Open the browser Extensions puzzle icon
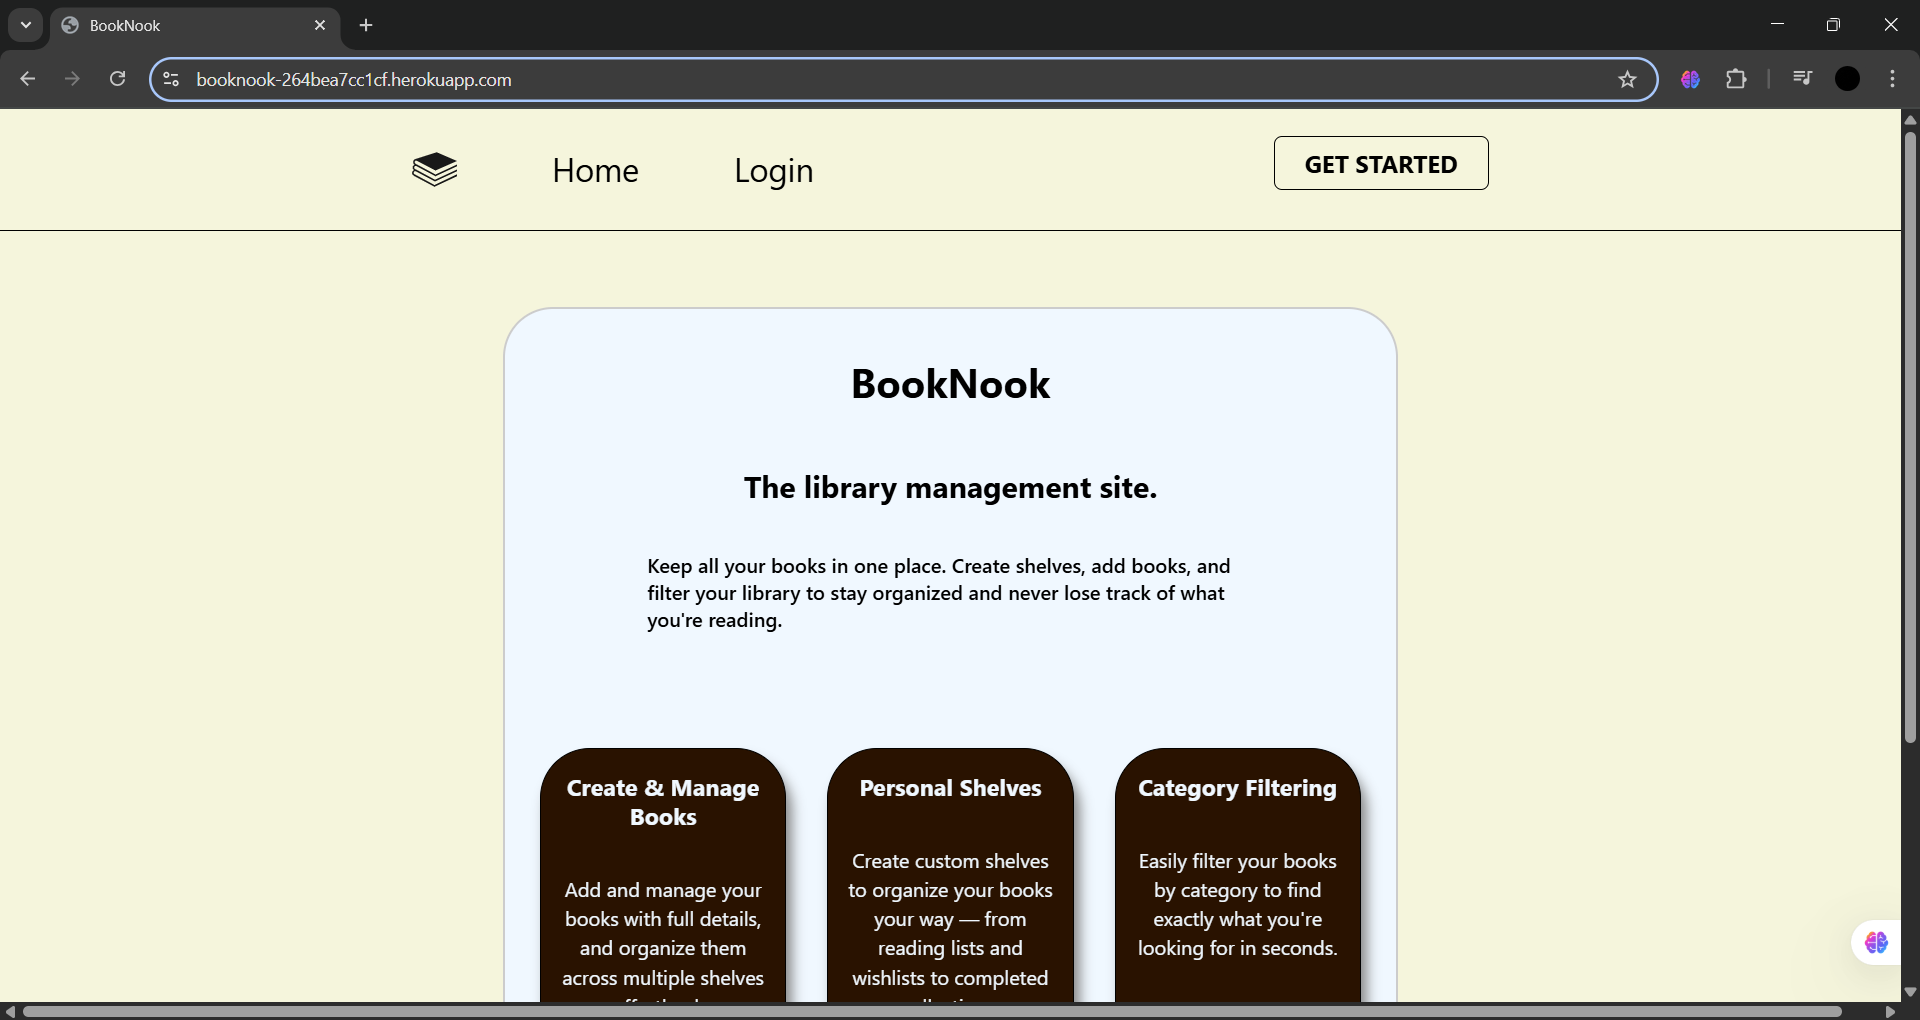The width and height of the screenshot is (1920, 1020). click(1737, 79)
